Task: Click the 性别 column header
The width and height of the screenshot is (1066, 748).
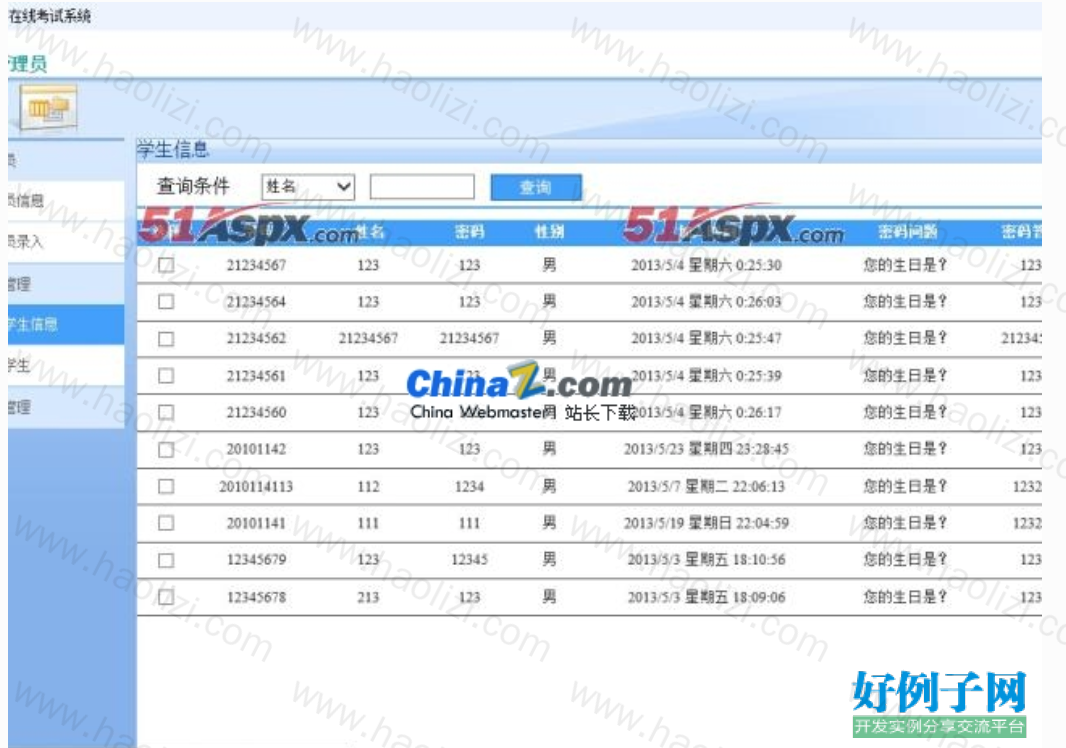Action: pyautogui.click(x=549, y=232)
